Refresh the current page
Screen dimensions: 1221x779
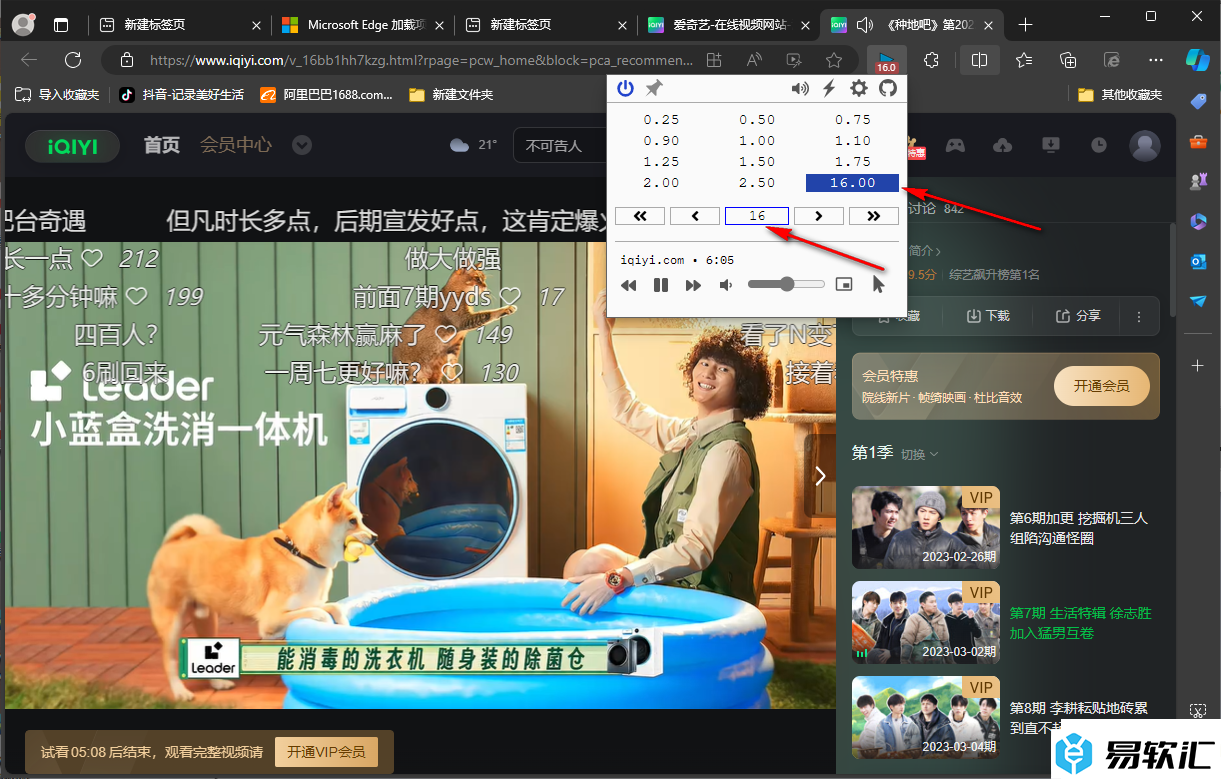[73, 60]
